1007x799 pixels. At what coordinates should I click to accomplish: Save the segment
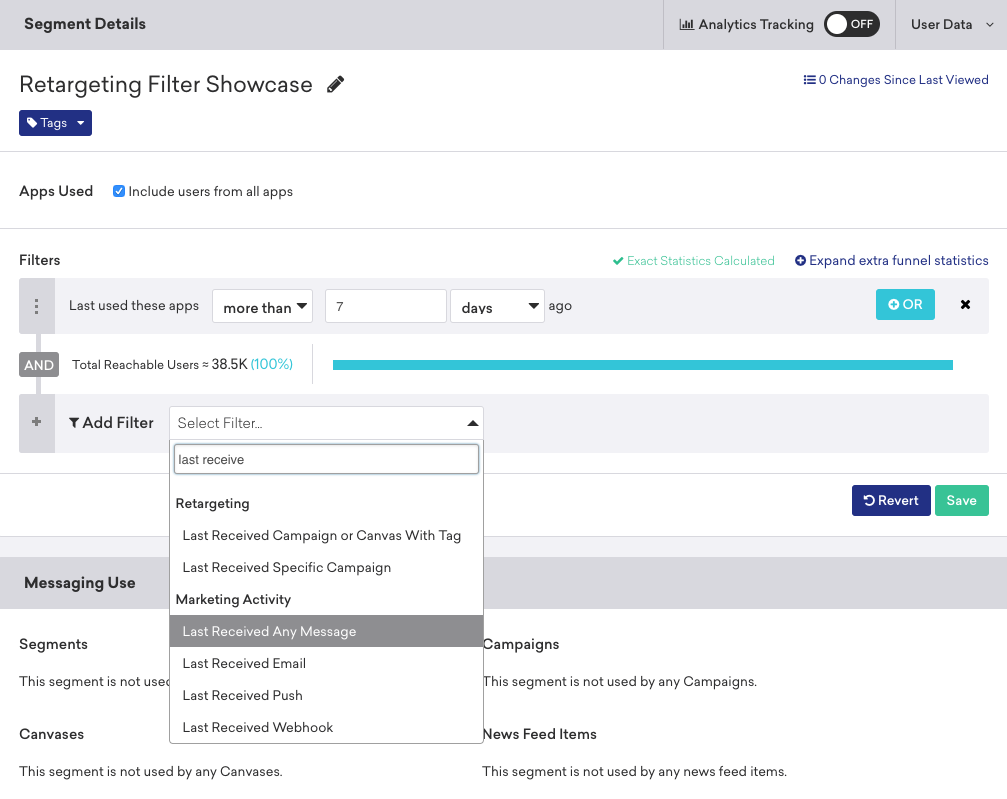[x=961, y=500]
